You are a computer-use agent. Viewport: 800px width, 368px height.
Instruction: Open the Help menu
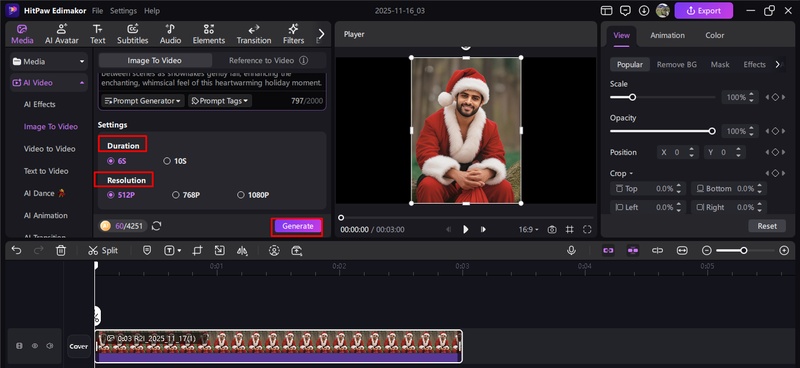[152, 11]
